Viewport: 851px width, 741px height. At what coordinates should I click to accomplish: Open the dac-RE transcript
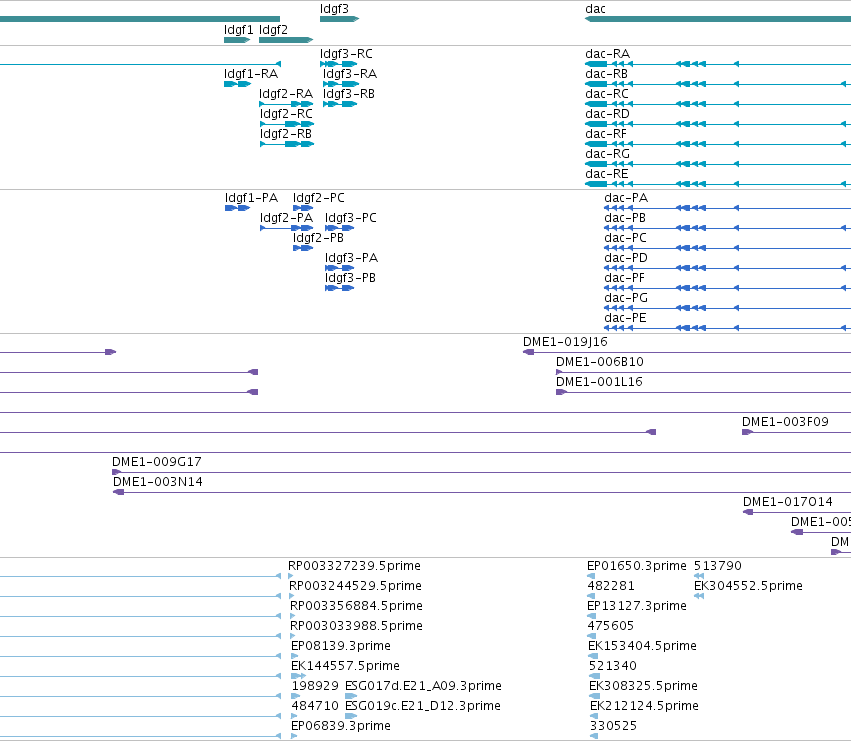pyautogui.click(x=717, y=184)
